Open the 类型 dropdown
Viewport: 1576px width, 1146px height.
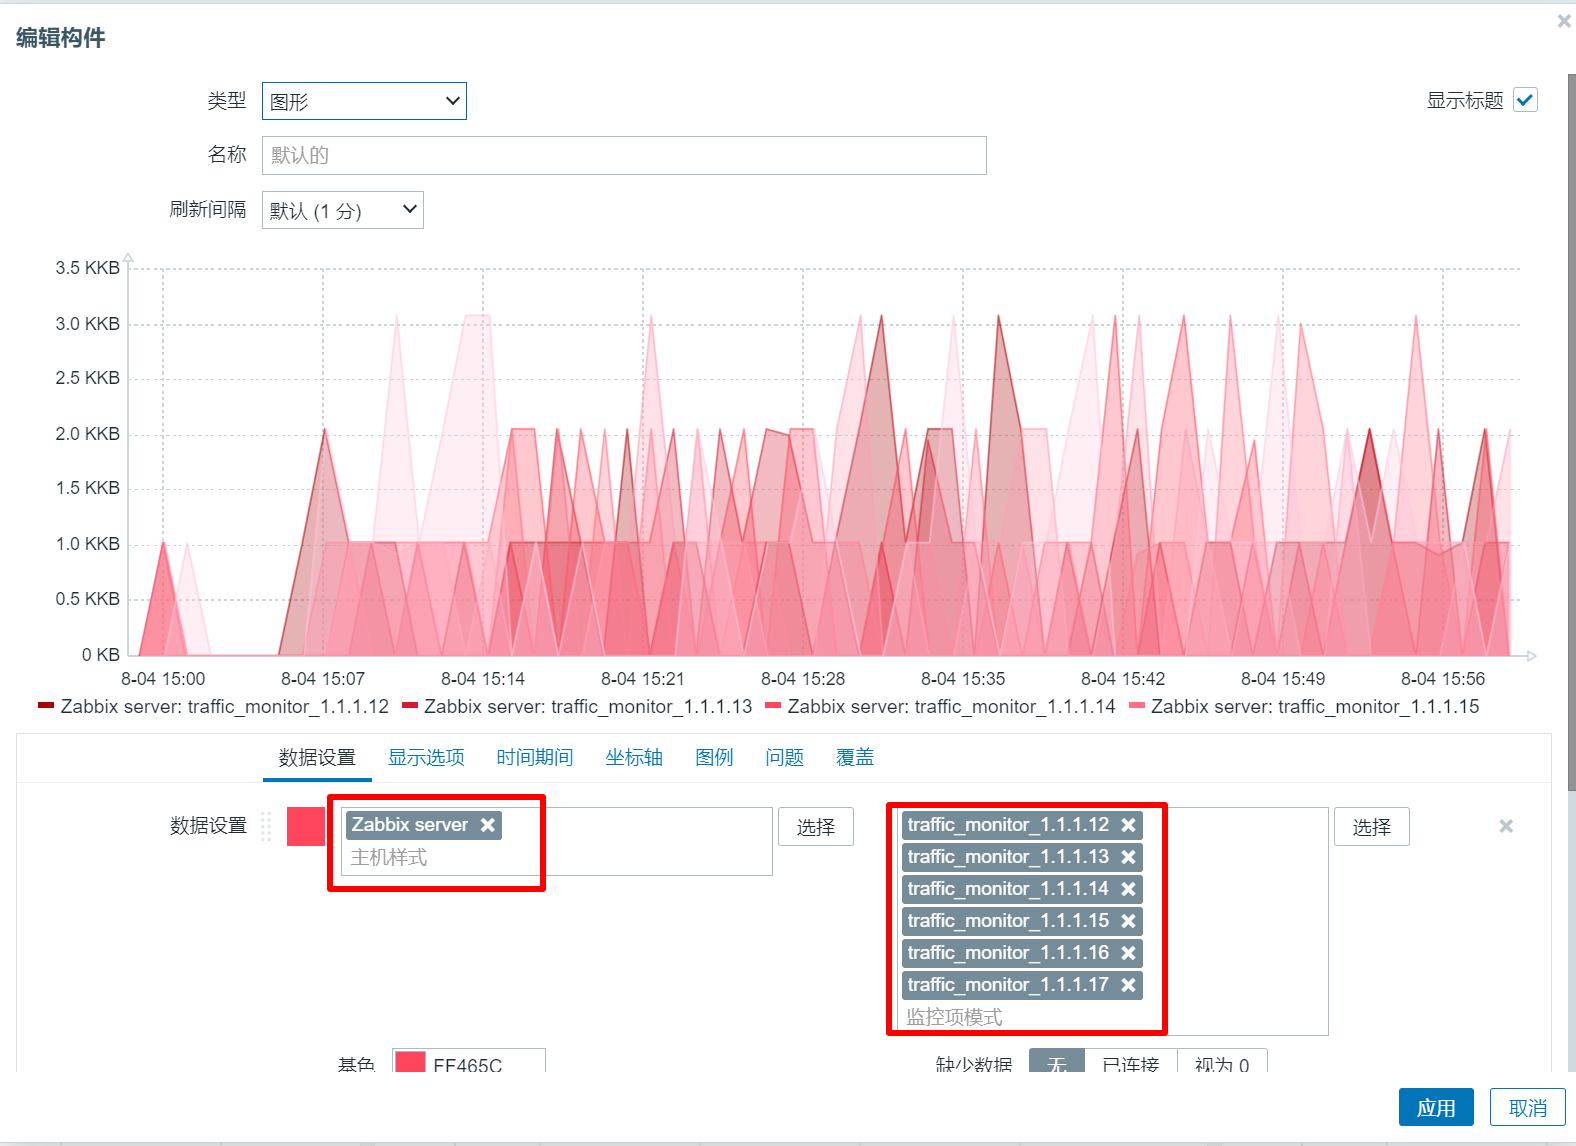click(x=364, y=101)
